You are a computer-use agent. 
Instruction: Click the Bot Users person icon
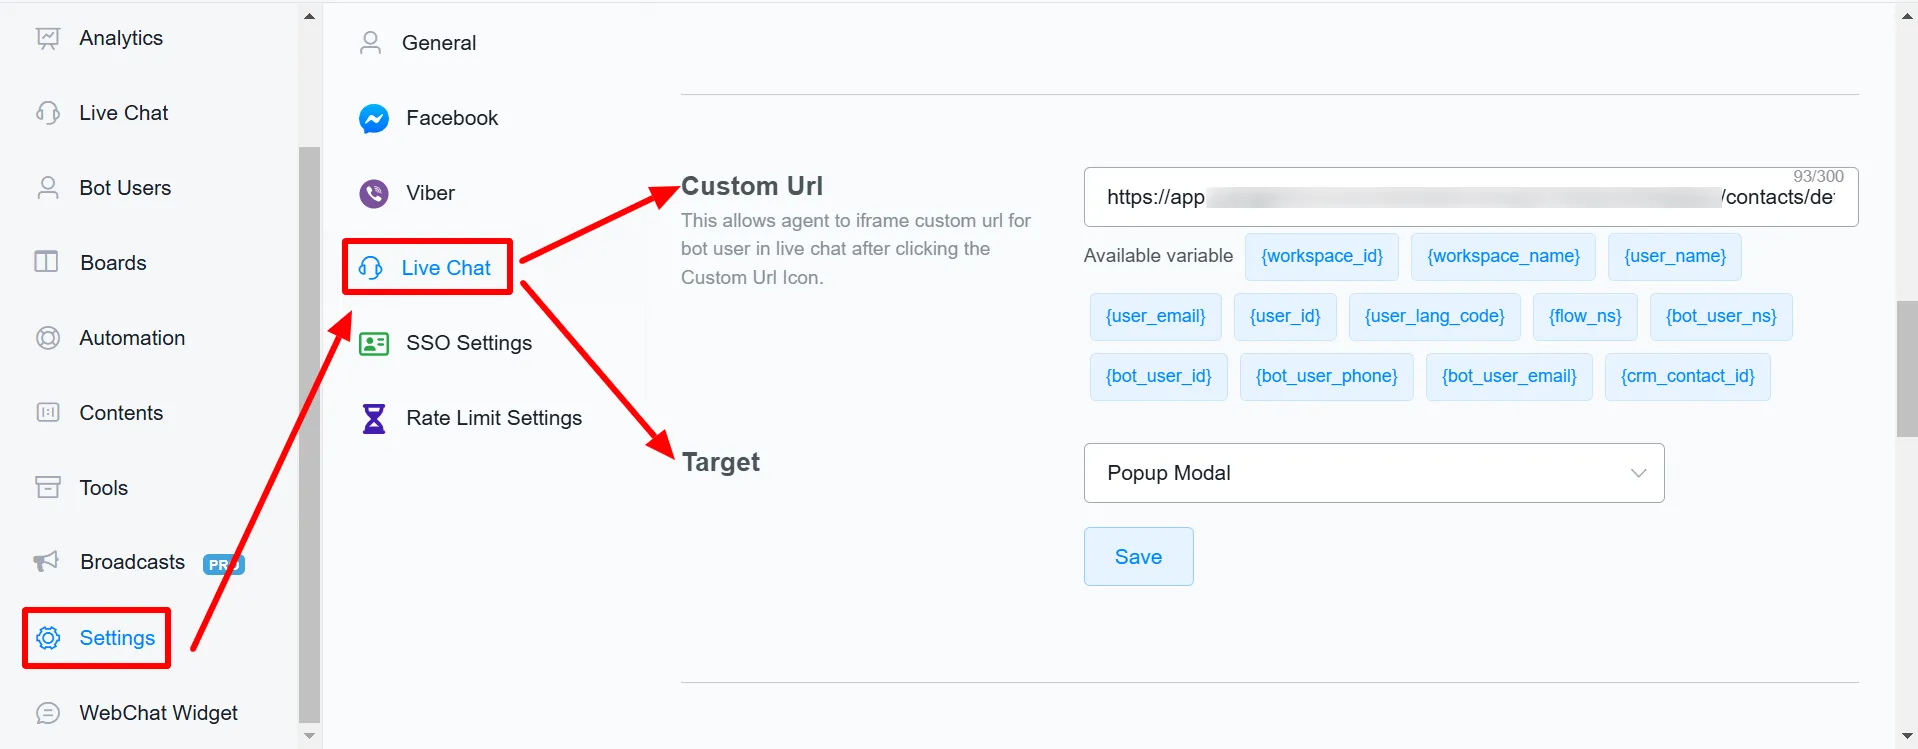[48, 188]
